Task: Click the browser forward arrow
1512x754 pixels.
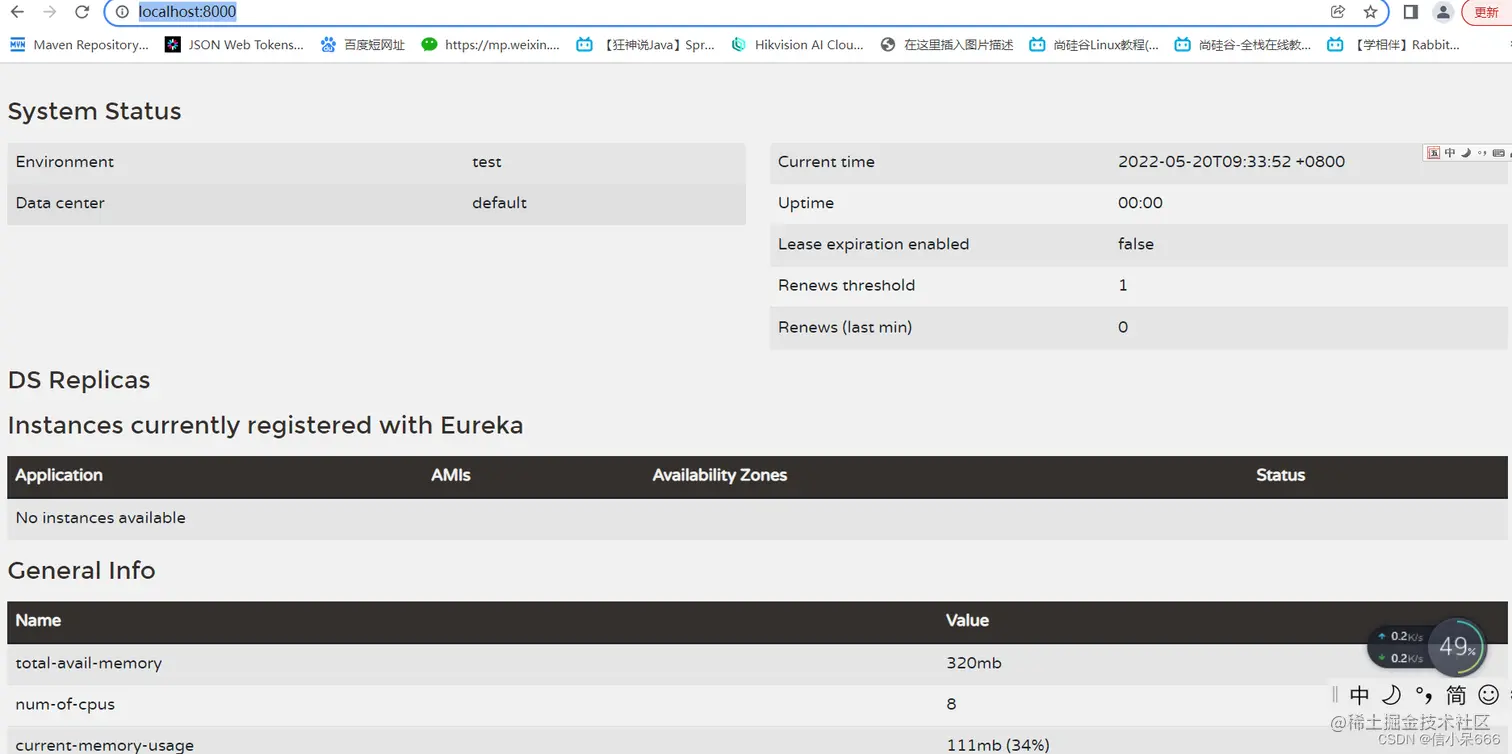Action: 50,12
